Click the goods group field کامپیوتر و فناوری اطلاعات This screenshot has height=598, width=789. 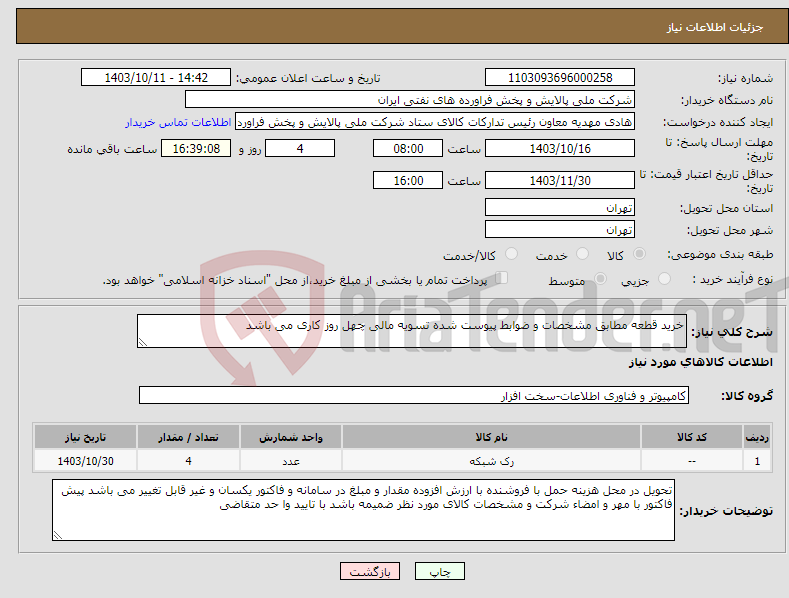(414, 396)
